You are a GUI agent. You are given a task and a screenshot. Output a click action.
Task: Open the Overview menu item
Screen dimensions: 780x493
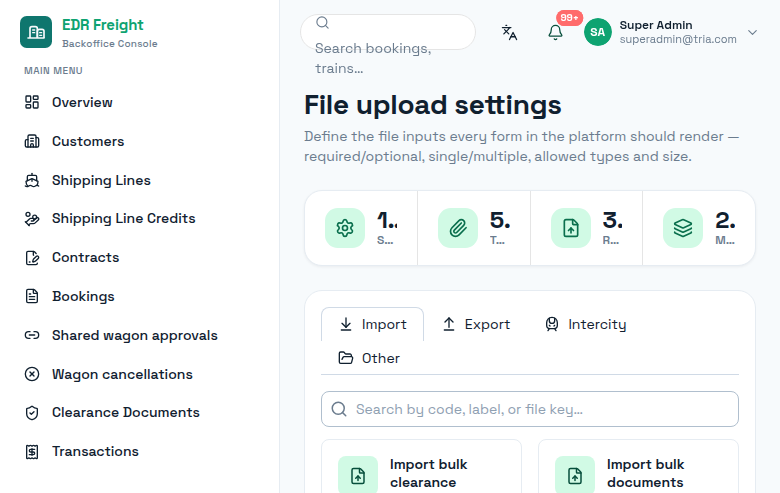pyautogui.click(x=82, y=102)
